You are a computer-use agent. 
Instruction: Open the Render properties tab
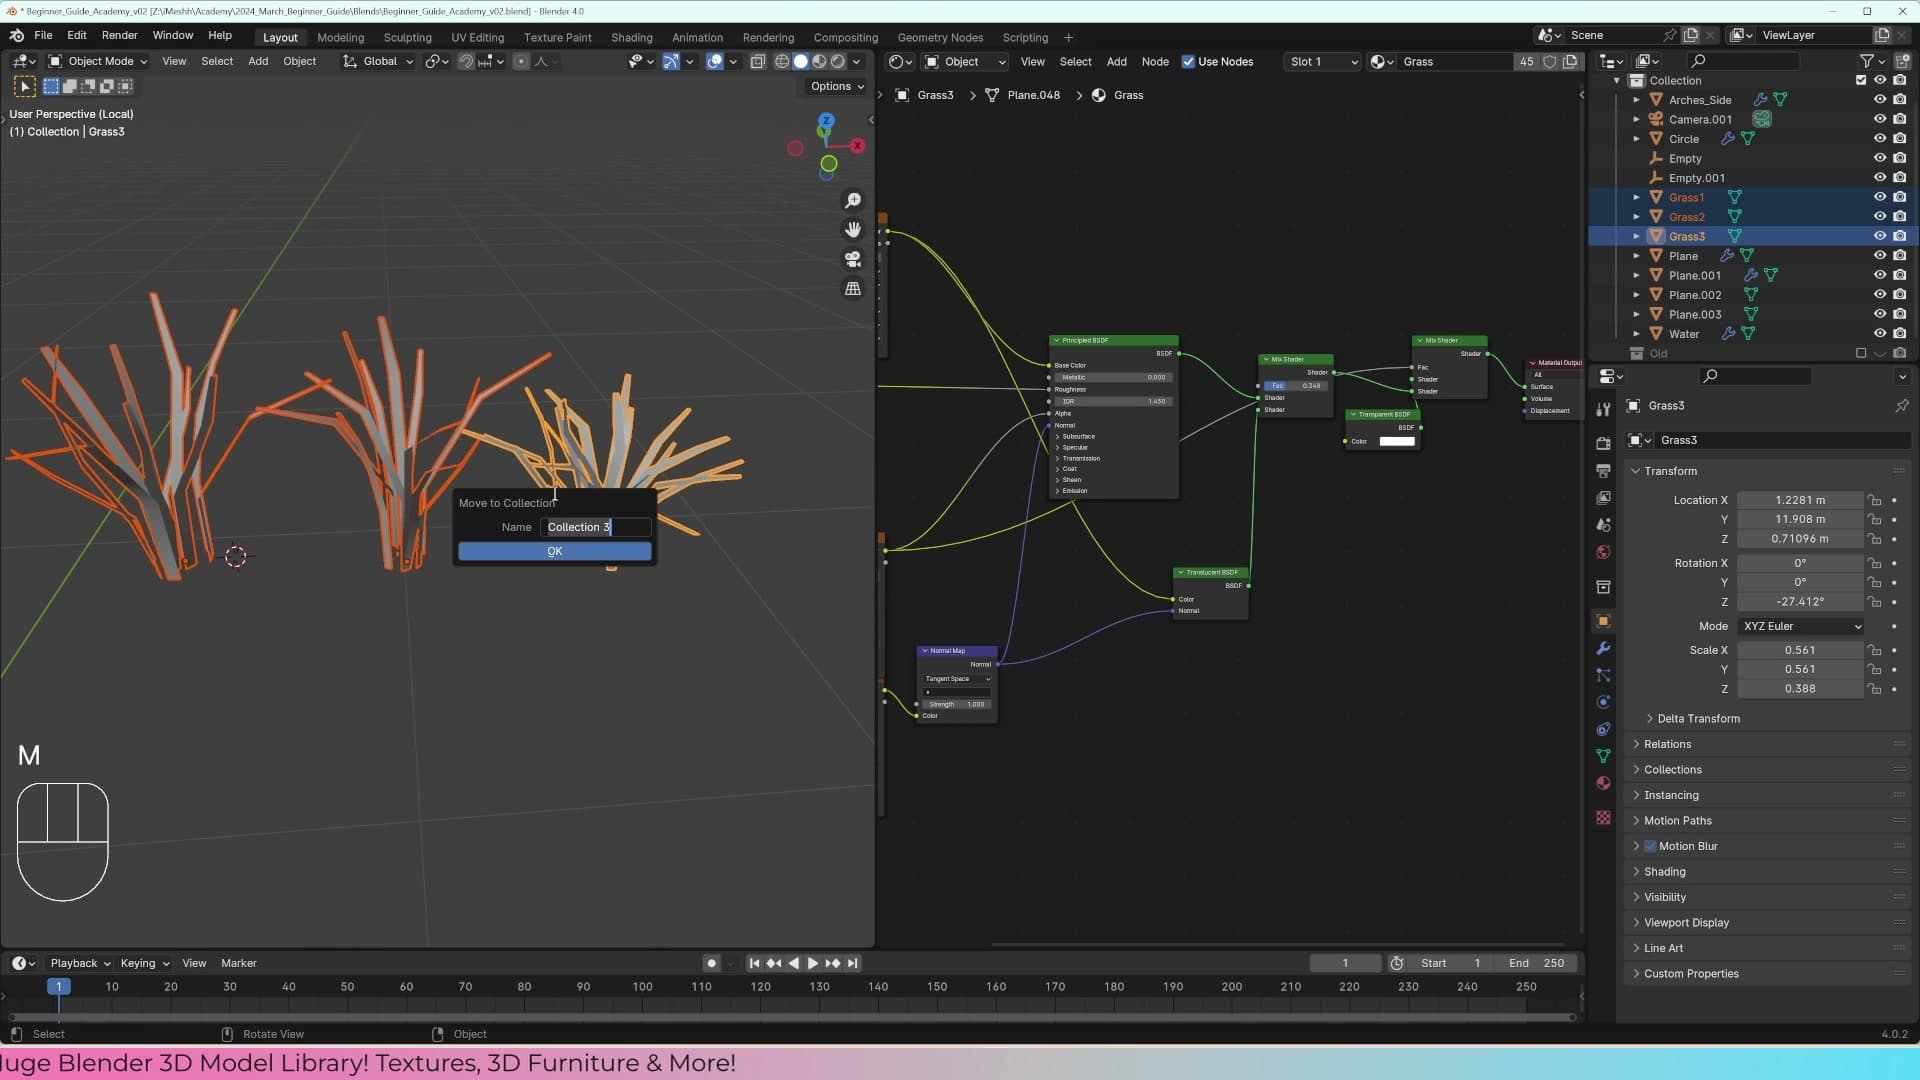coord(1603,443)
